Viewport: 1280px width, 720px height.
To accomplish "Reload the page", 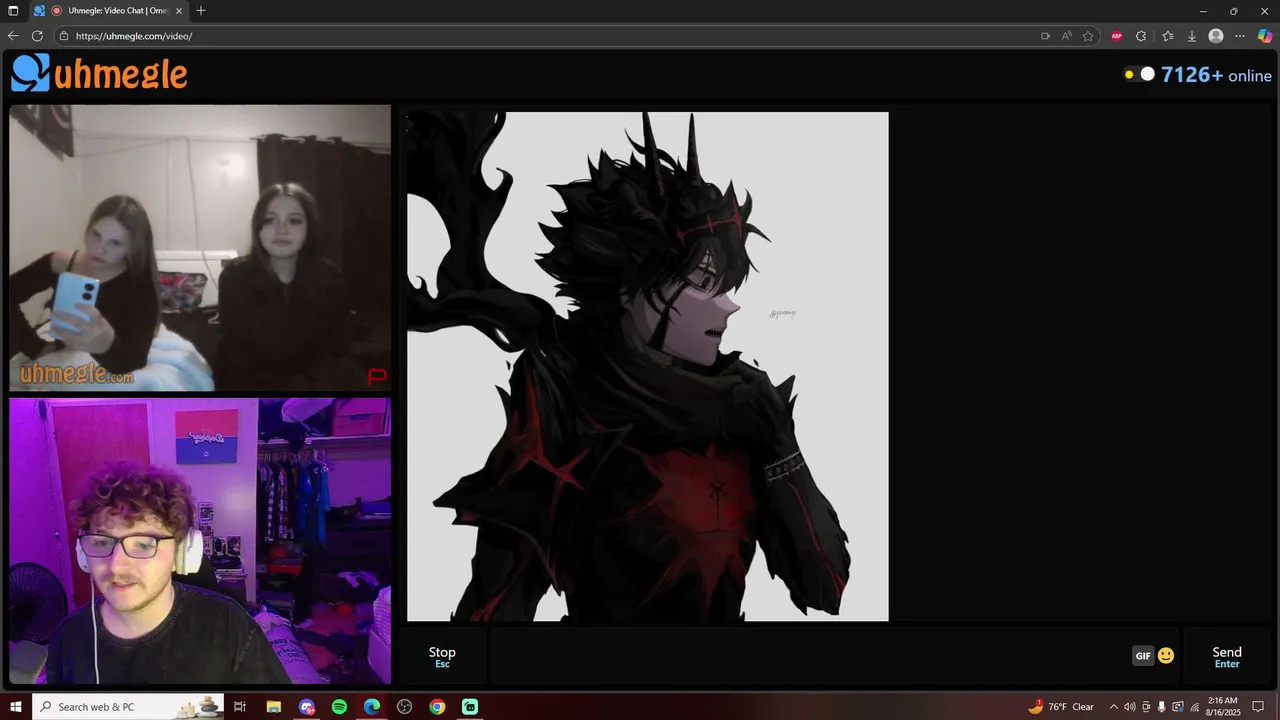I will (37, 36).
